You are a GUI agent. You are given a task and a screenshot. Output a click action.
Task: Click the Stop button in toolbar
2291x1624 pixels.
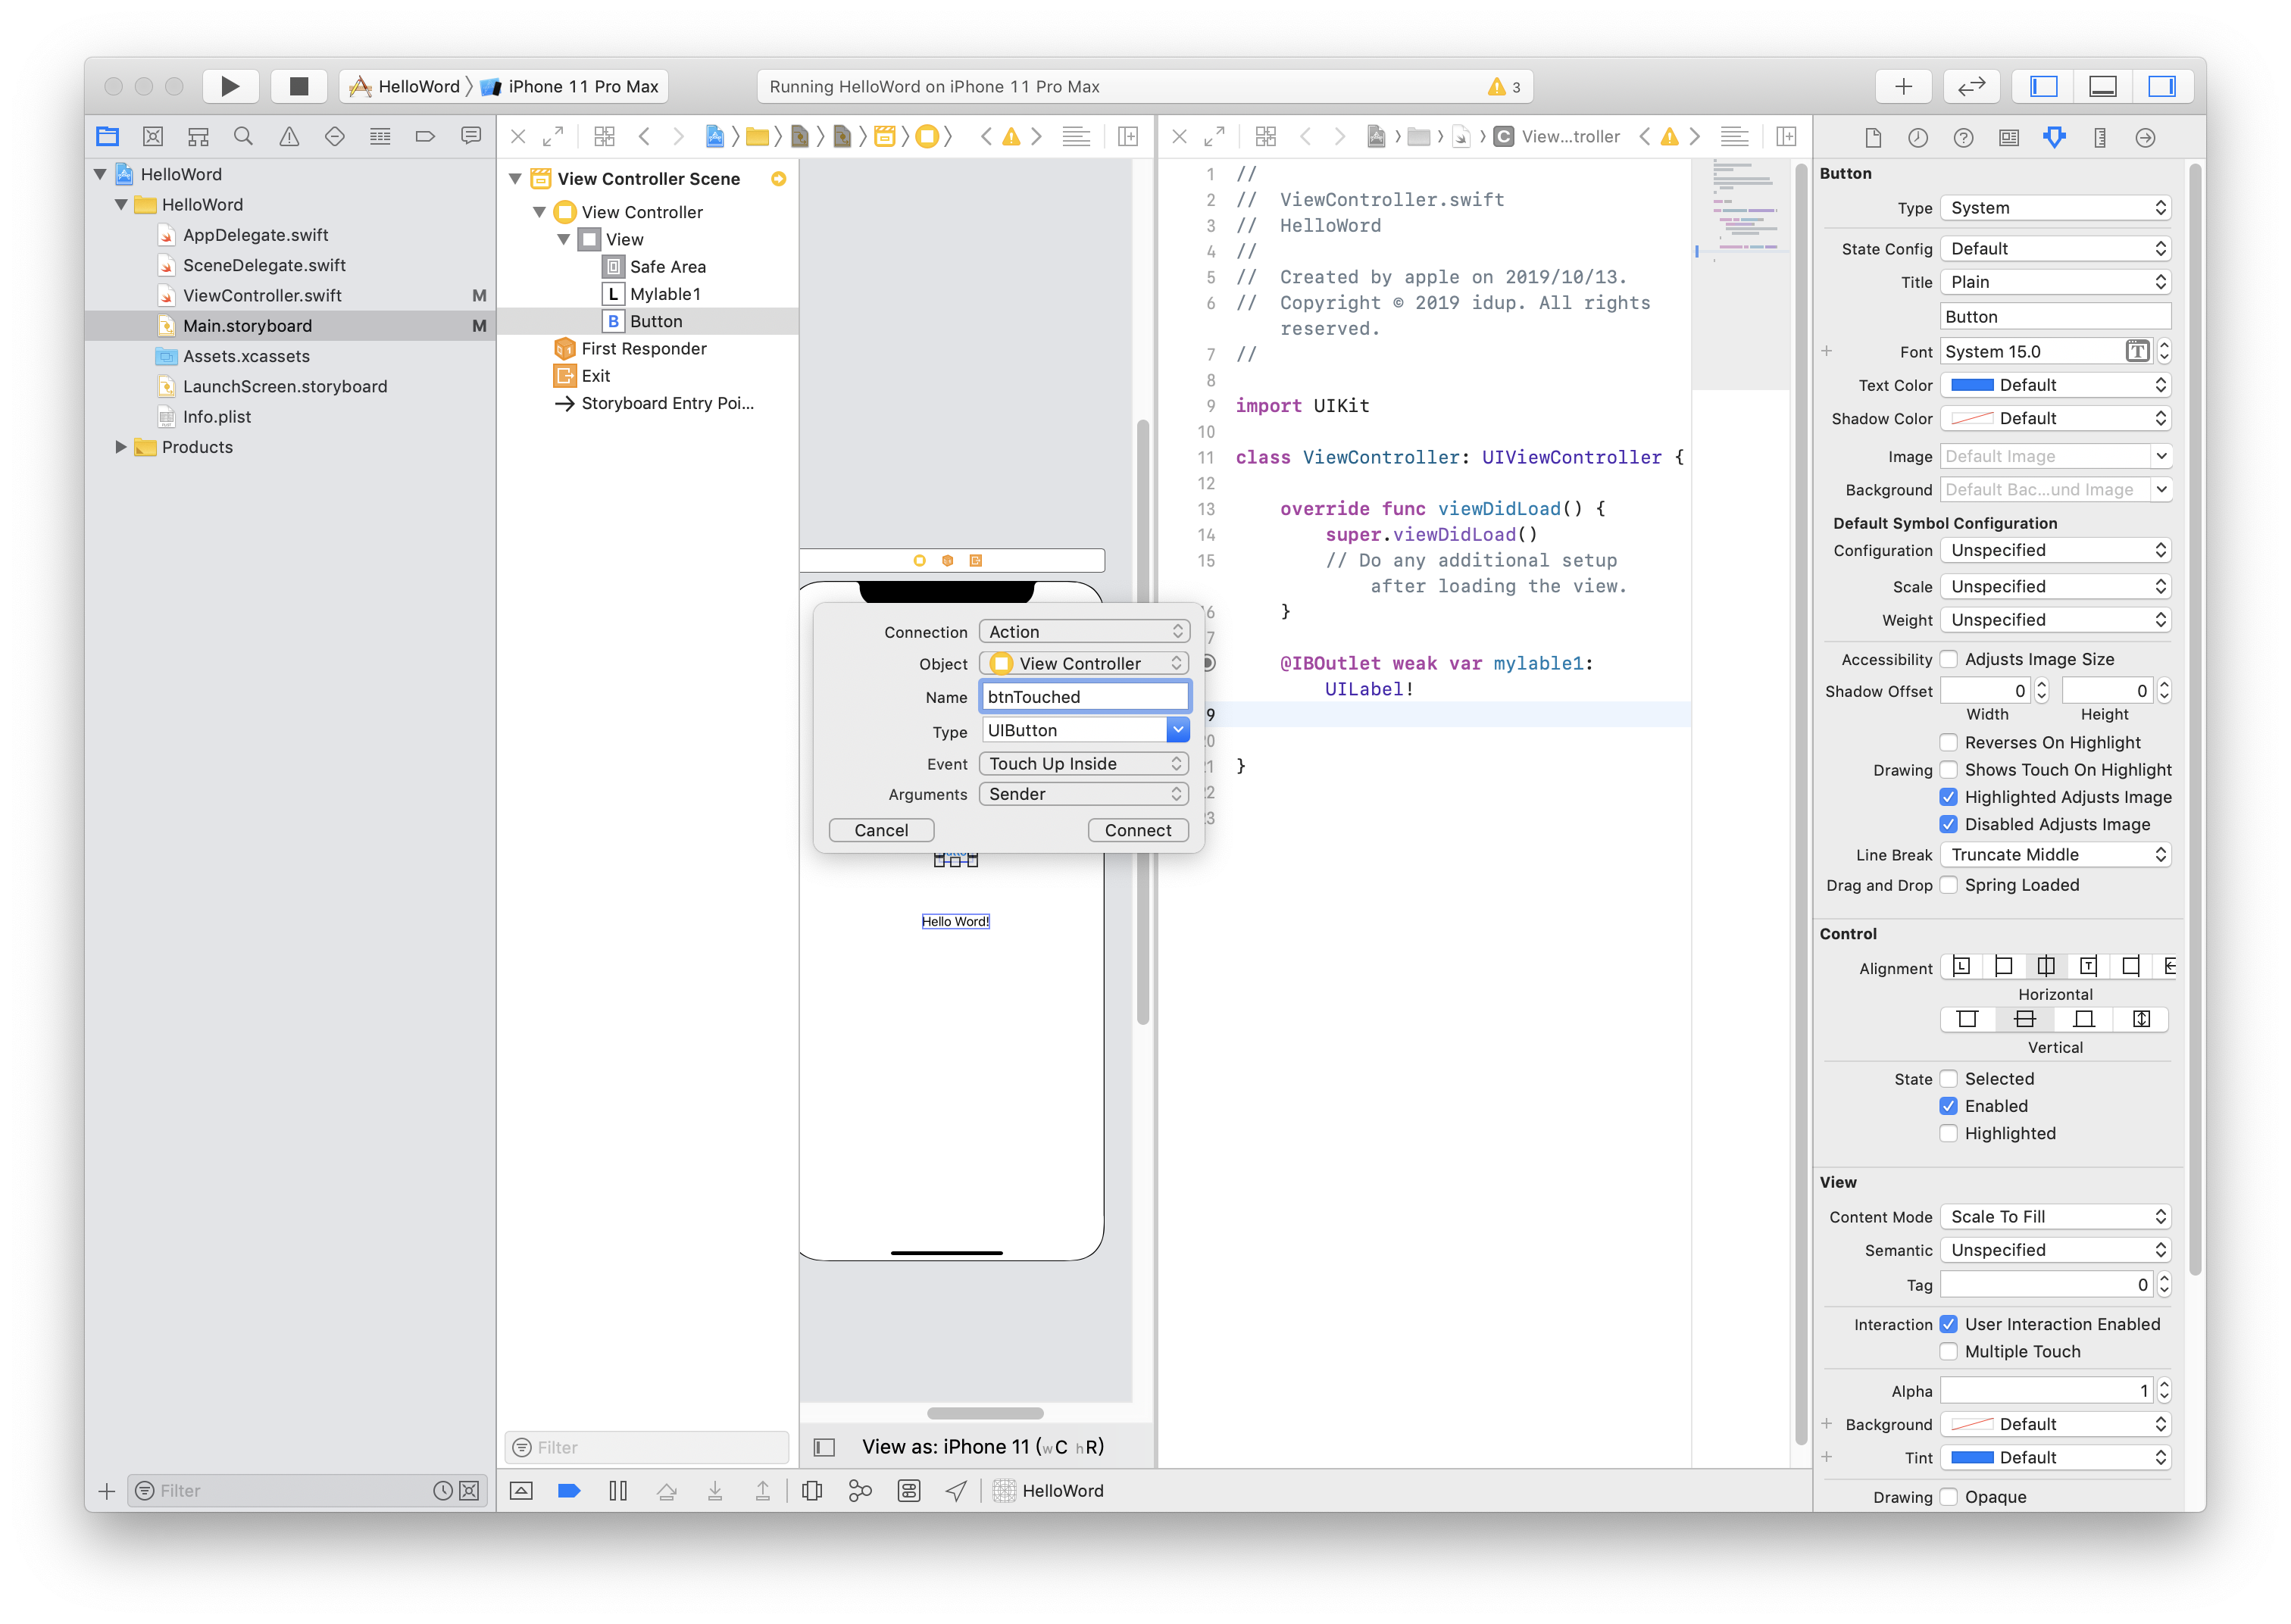click(298, 86)
